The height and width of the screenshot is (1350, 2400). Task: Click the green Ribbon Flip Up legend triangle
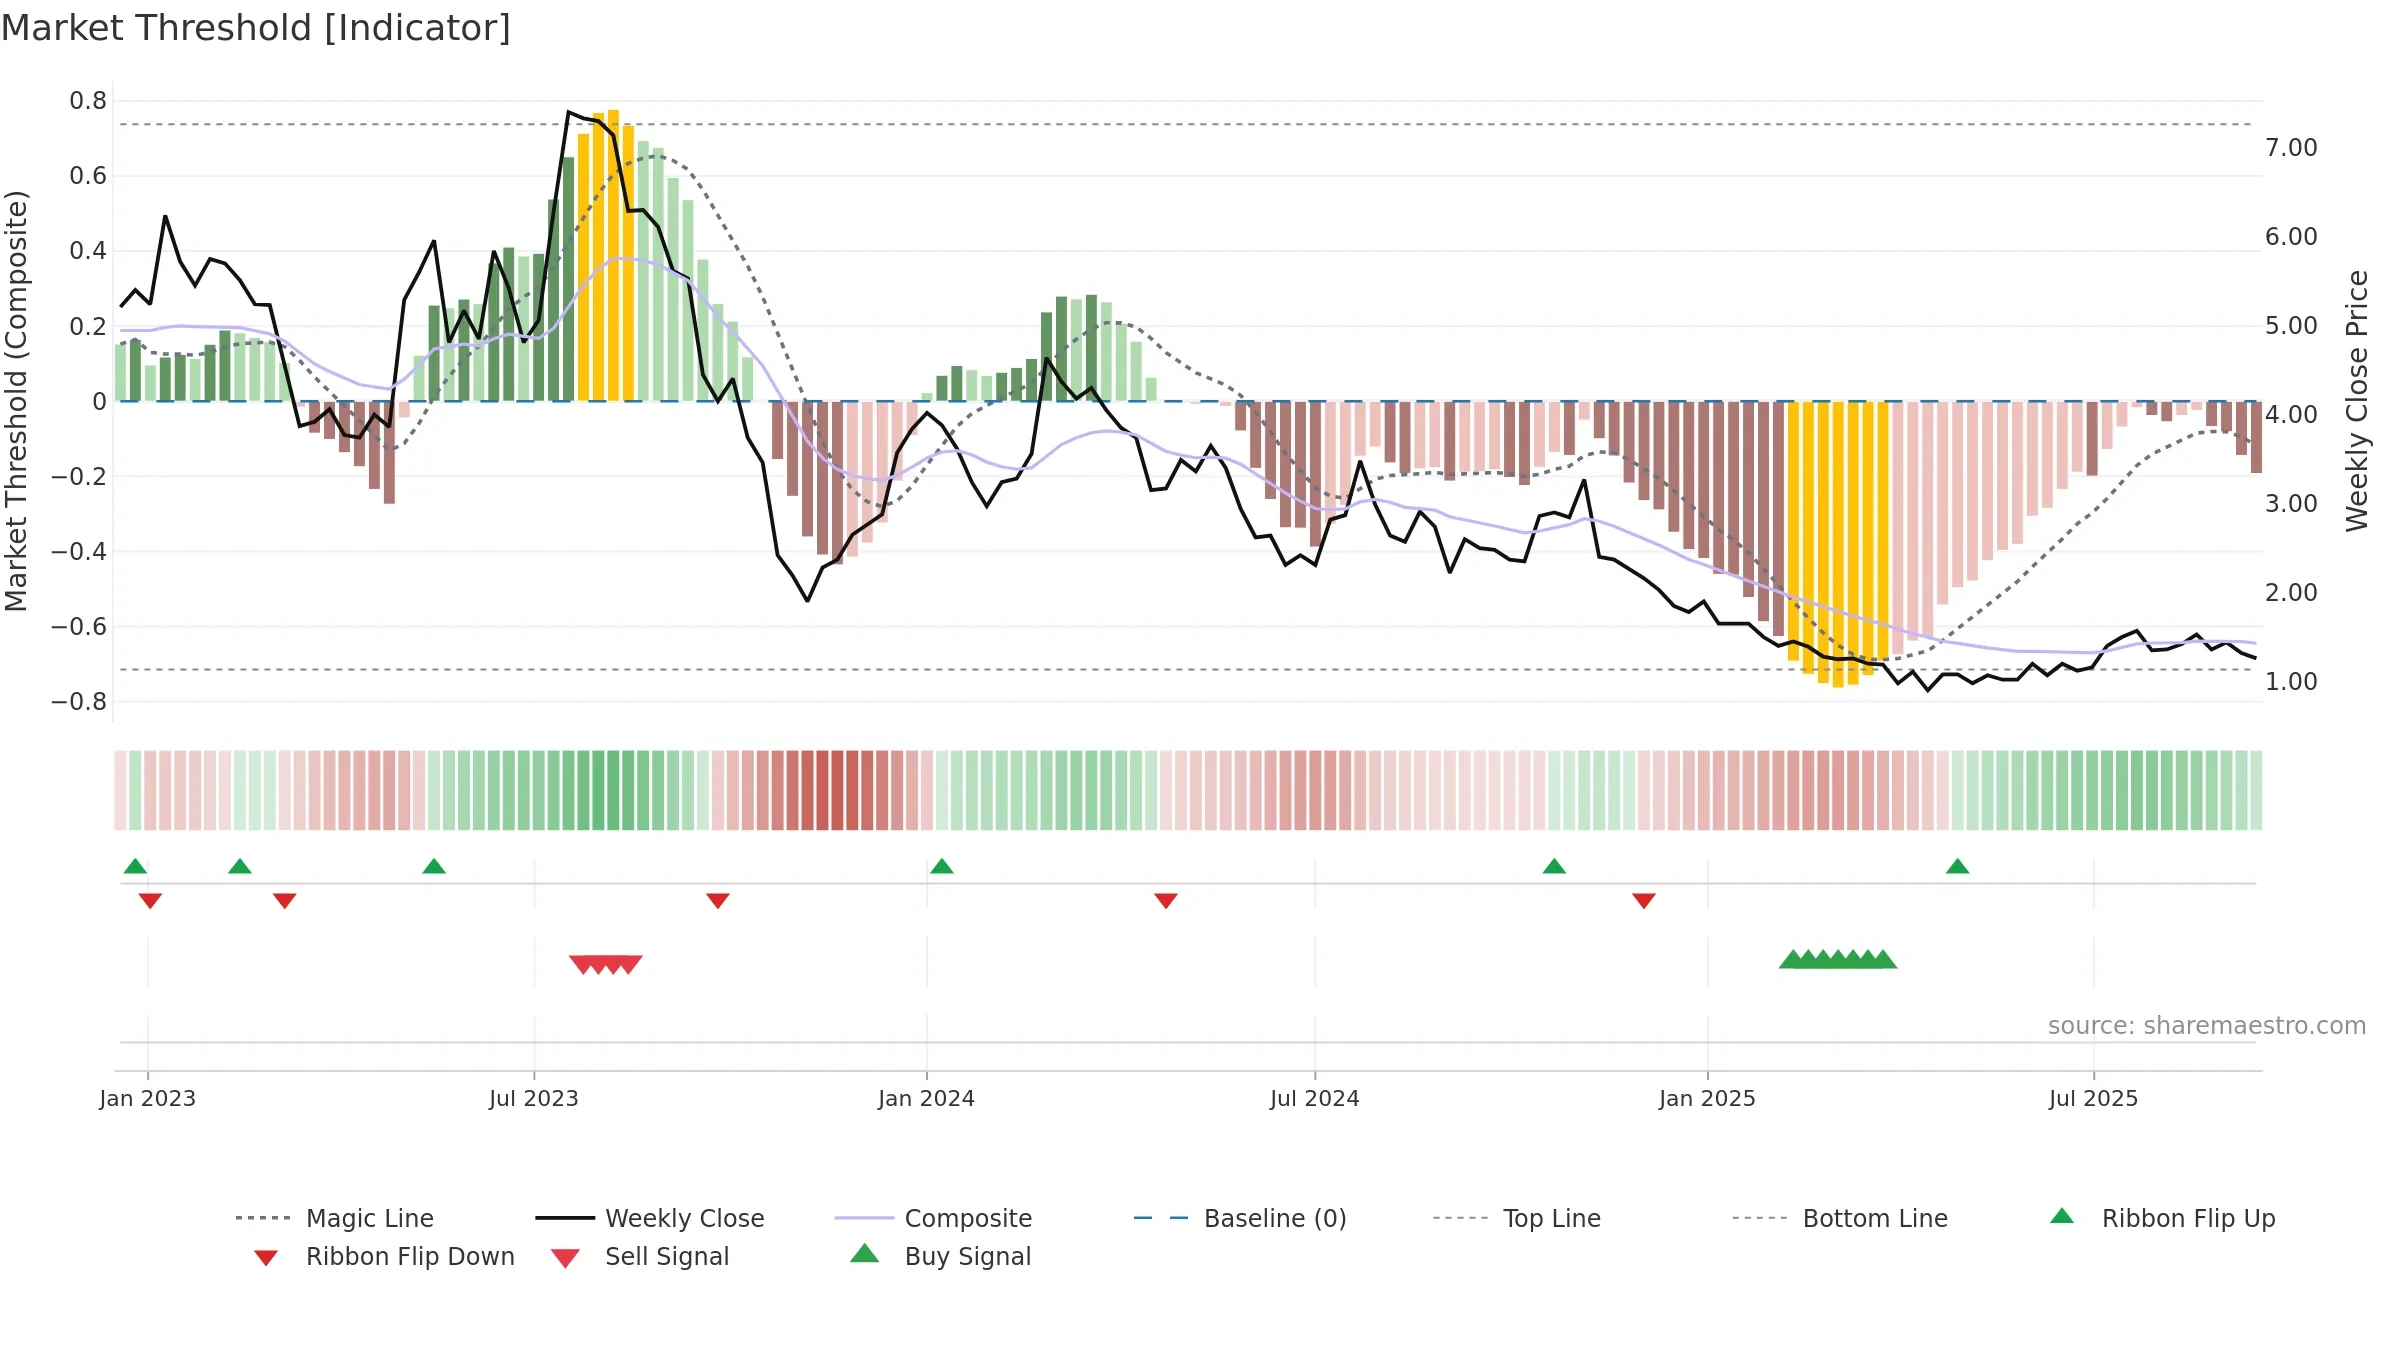click(2062, 1216)
